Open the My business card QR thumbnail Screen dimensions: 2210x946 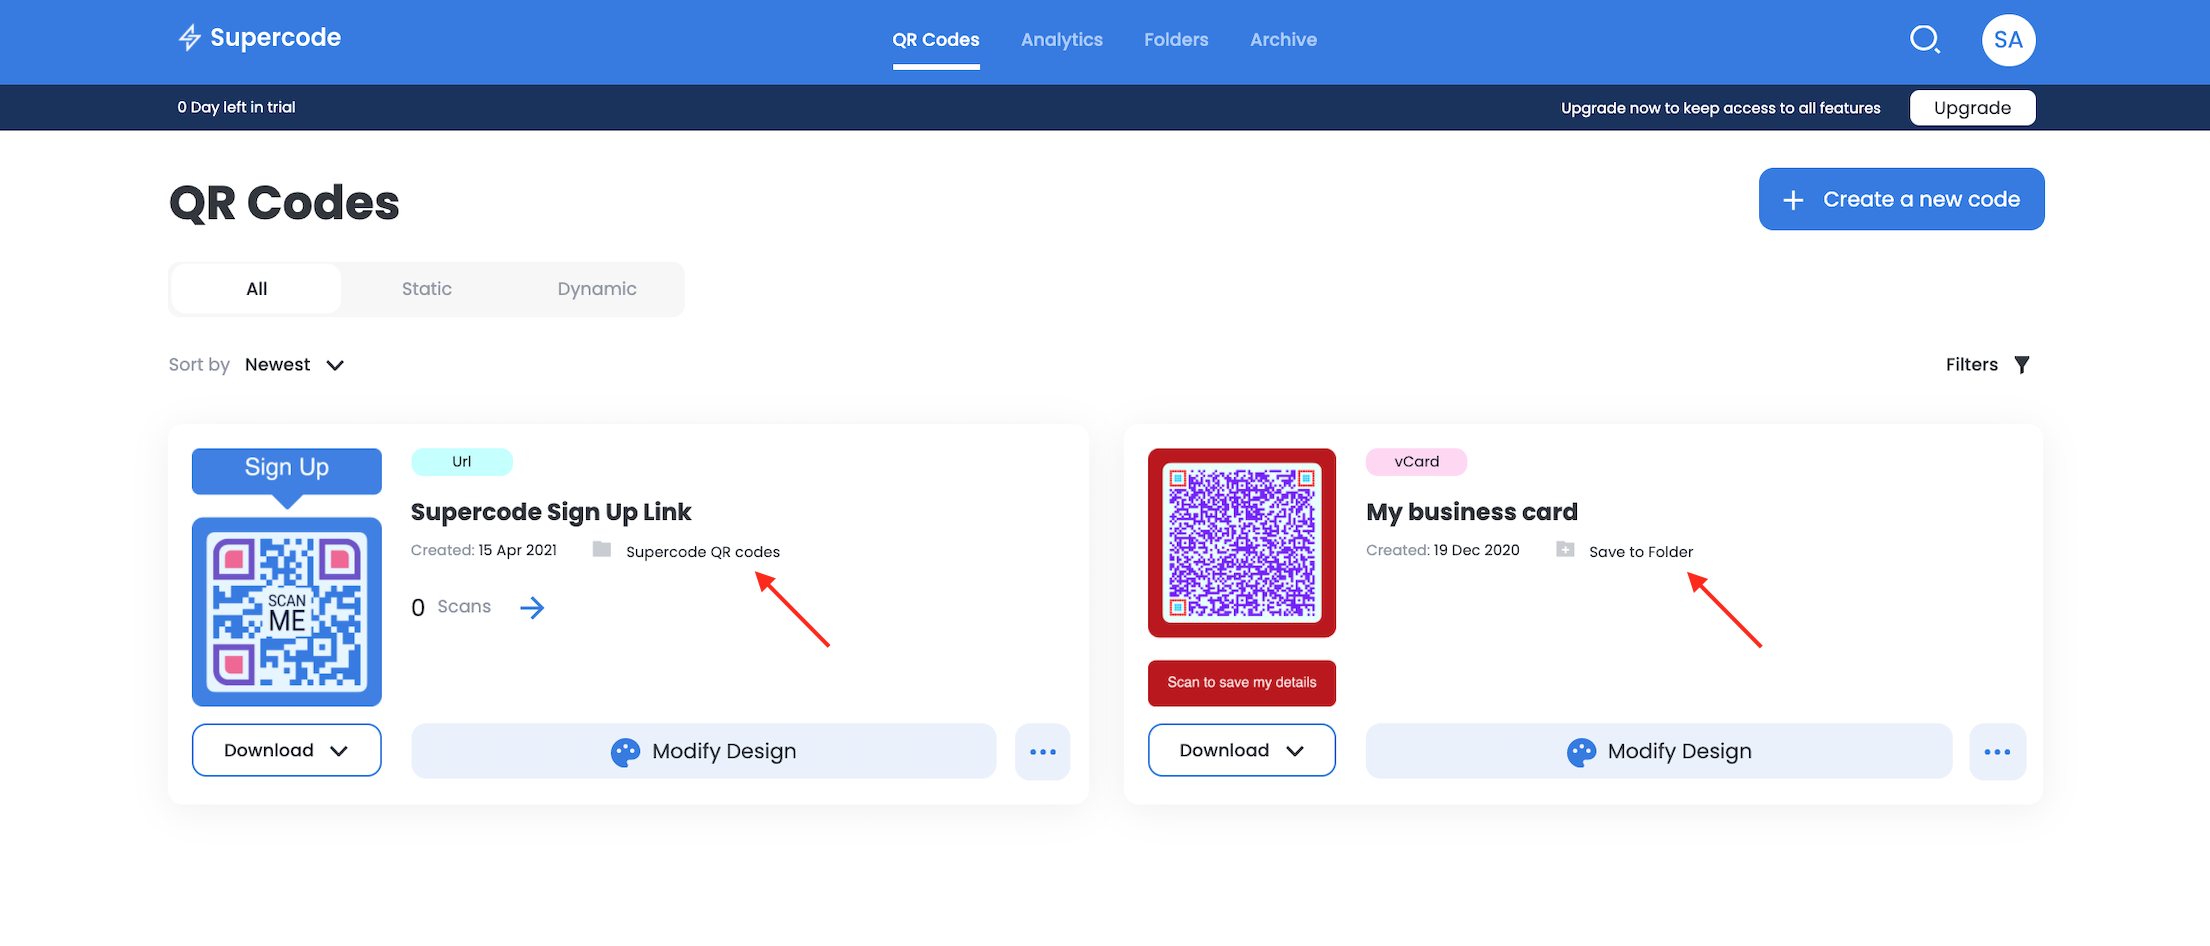pyautogui.click(x=1241, y=543)
